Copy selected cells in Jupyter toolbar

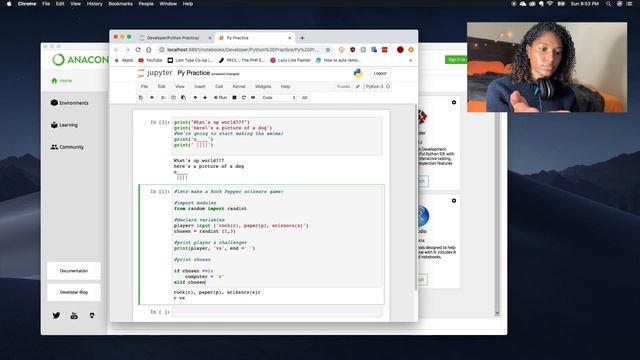173,98
